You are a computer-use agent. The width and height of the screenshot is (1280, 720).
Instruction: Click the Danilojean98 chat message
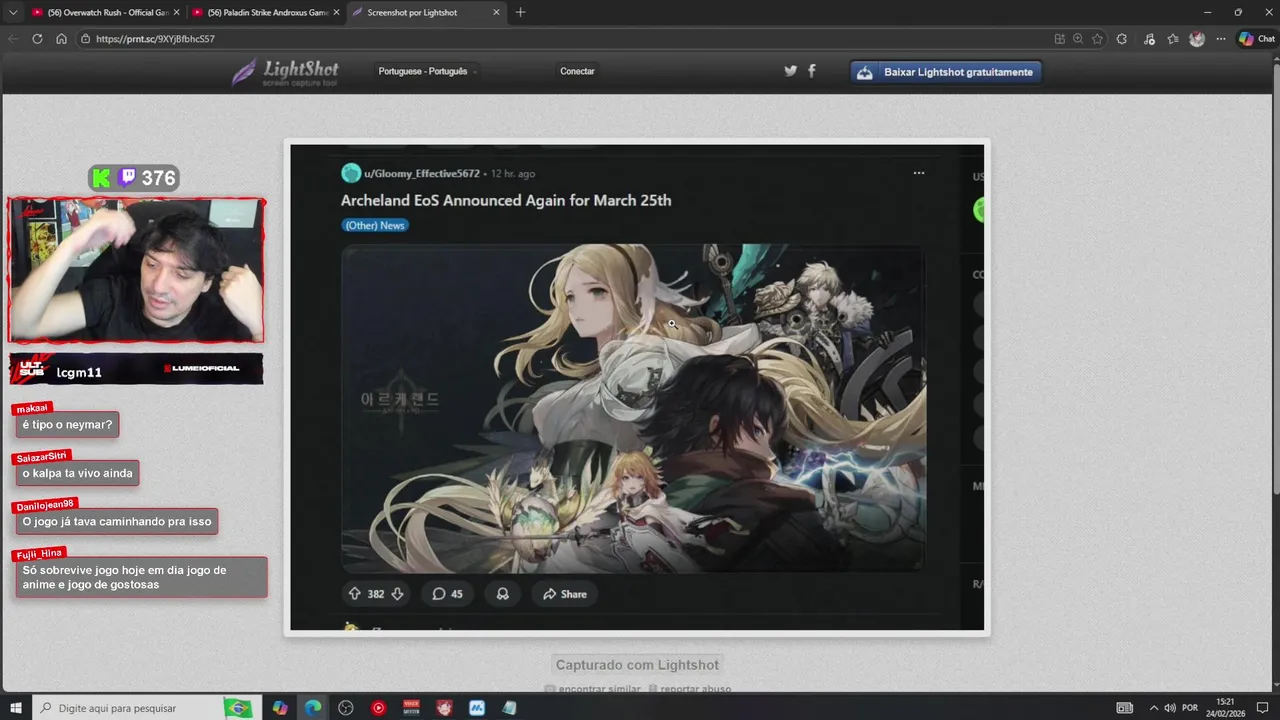tap(116, 521)
